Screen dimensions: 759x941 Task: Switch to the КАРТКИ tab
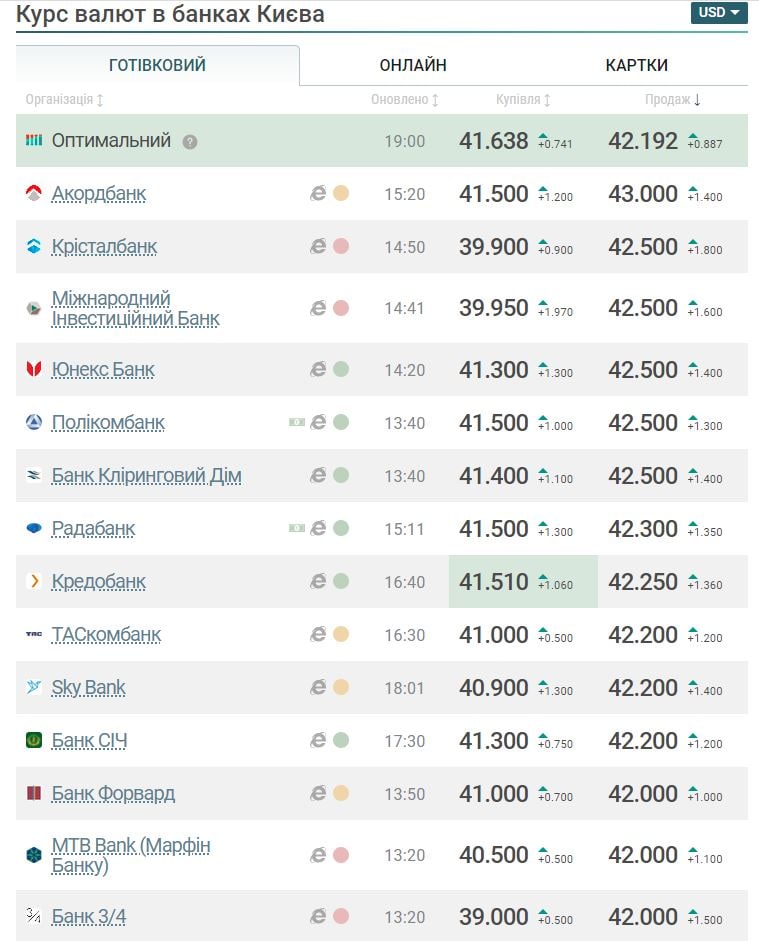636,65
